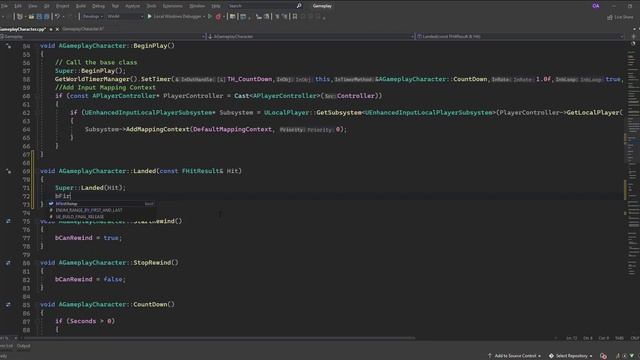The height and width of the screenshot is (360, 640).
Task: Switch to GameplayCharacter.h tab
Action: [x=83, y=29]
